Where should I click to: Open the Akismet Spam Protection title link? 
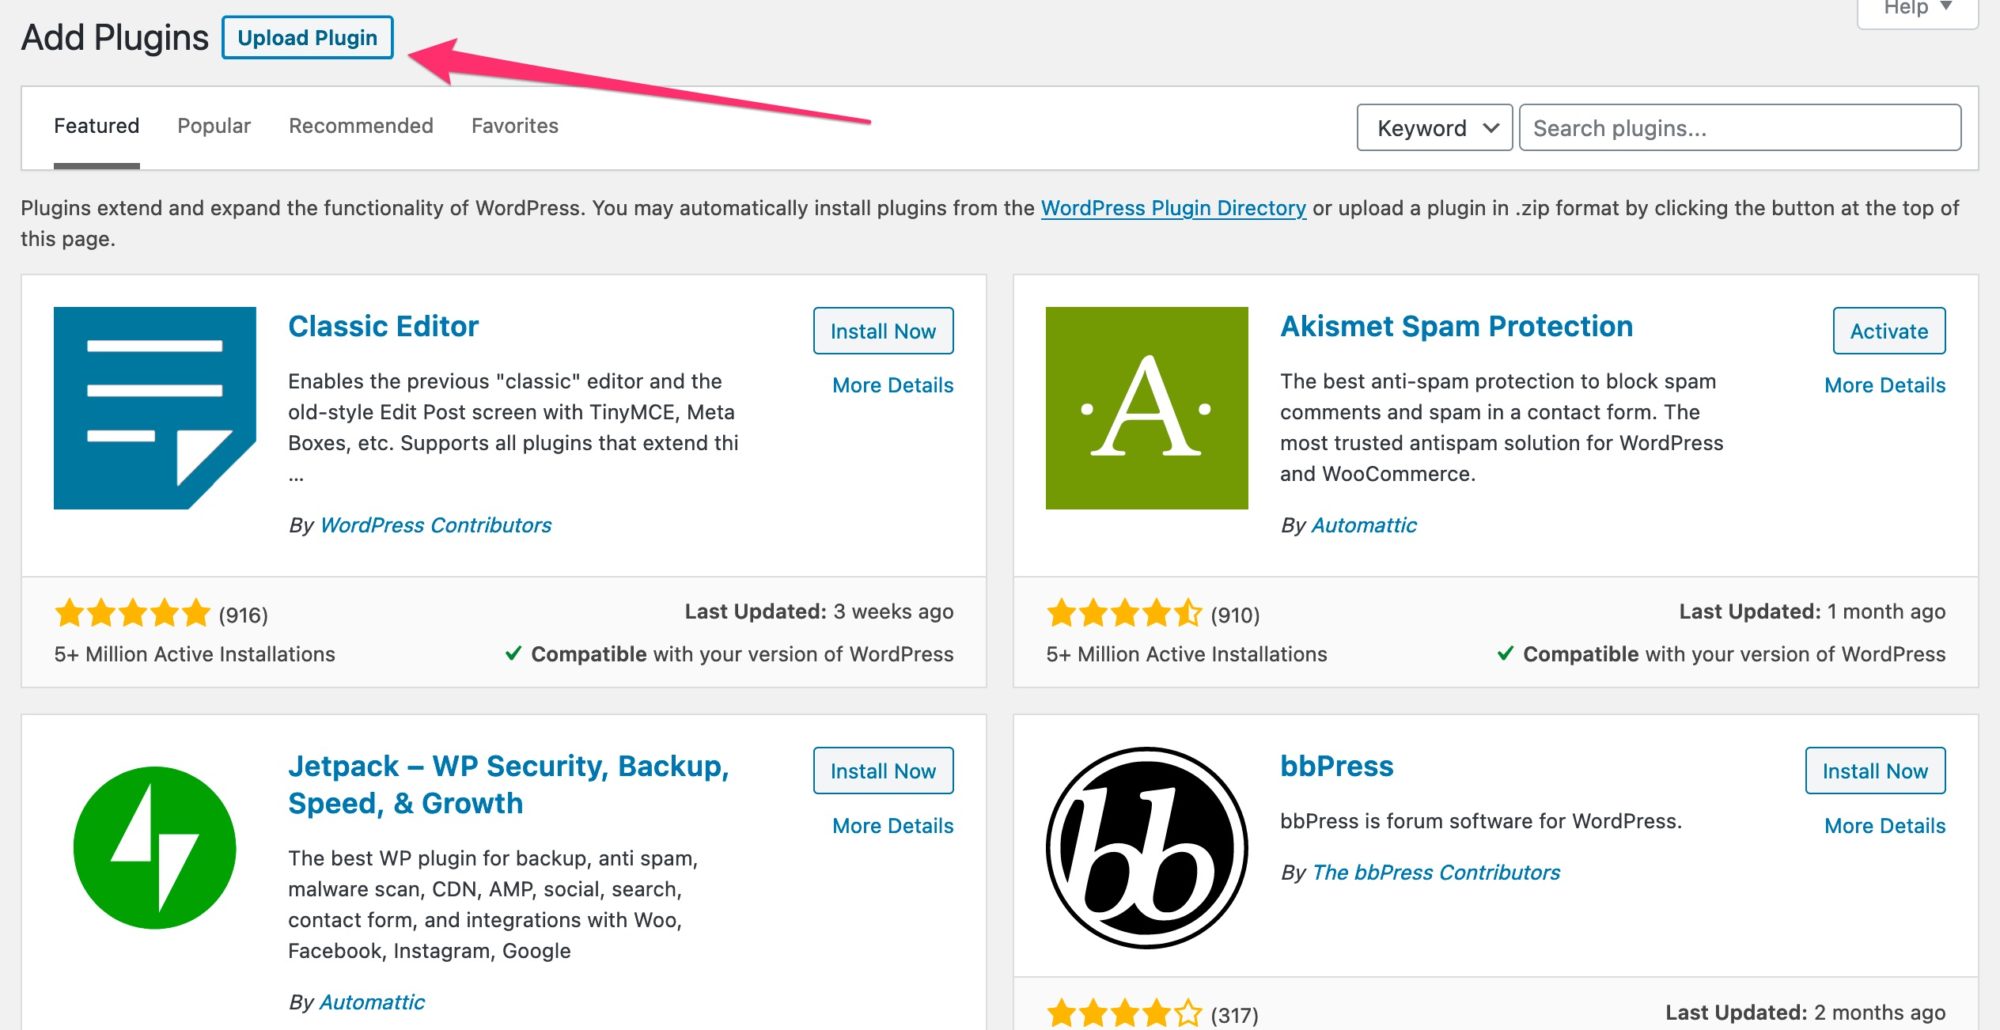pyautogui.click(x=1456, y=326)
